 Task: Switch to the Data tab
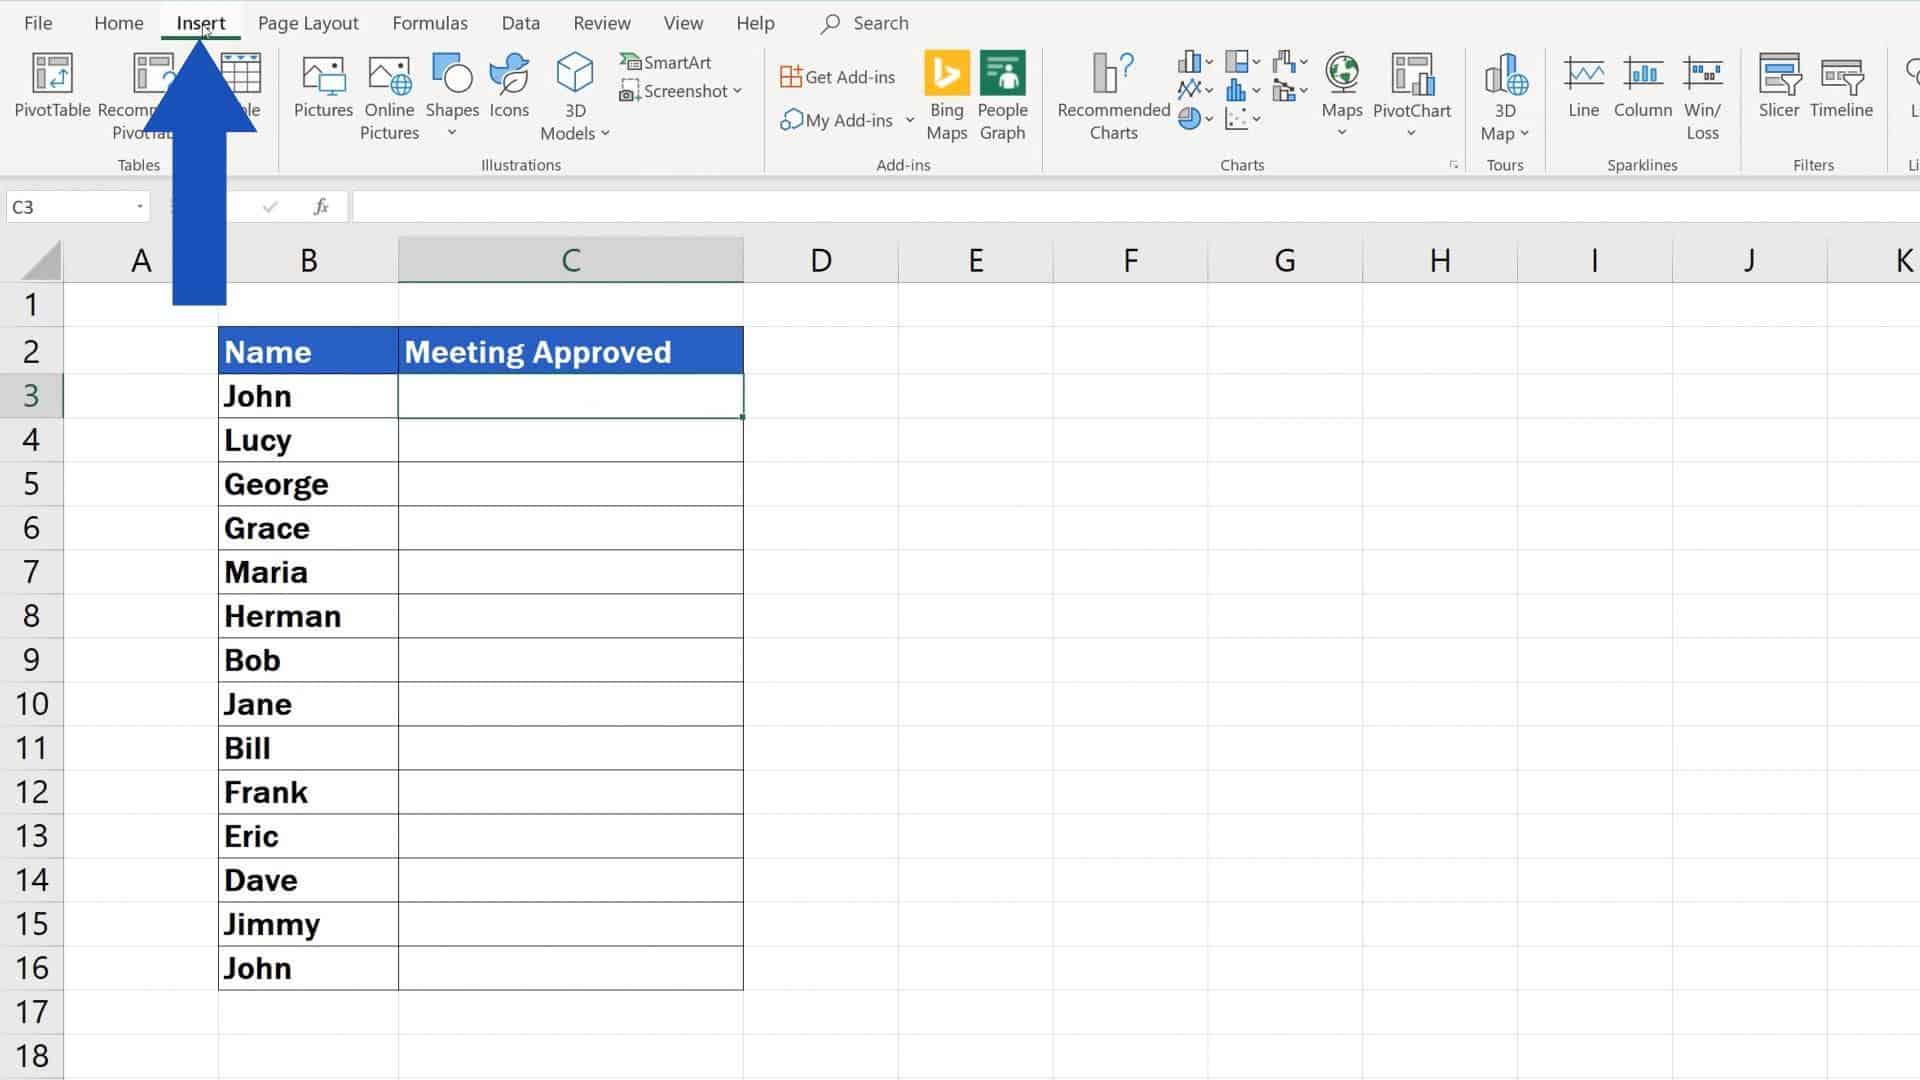point(520,22)
